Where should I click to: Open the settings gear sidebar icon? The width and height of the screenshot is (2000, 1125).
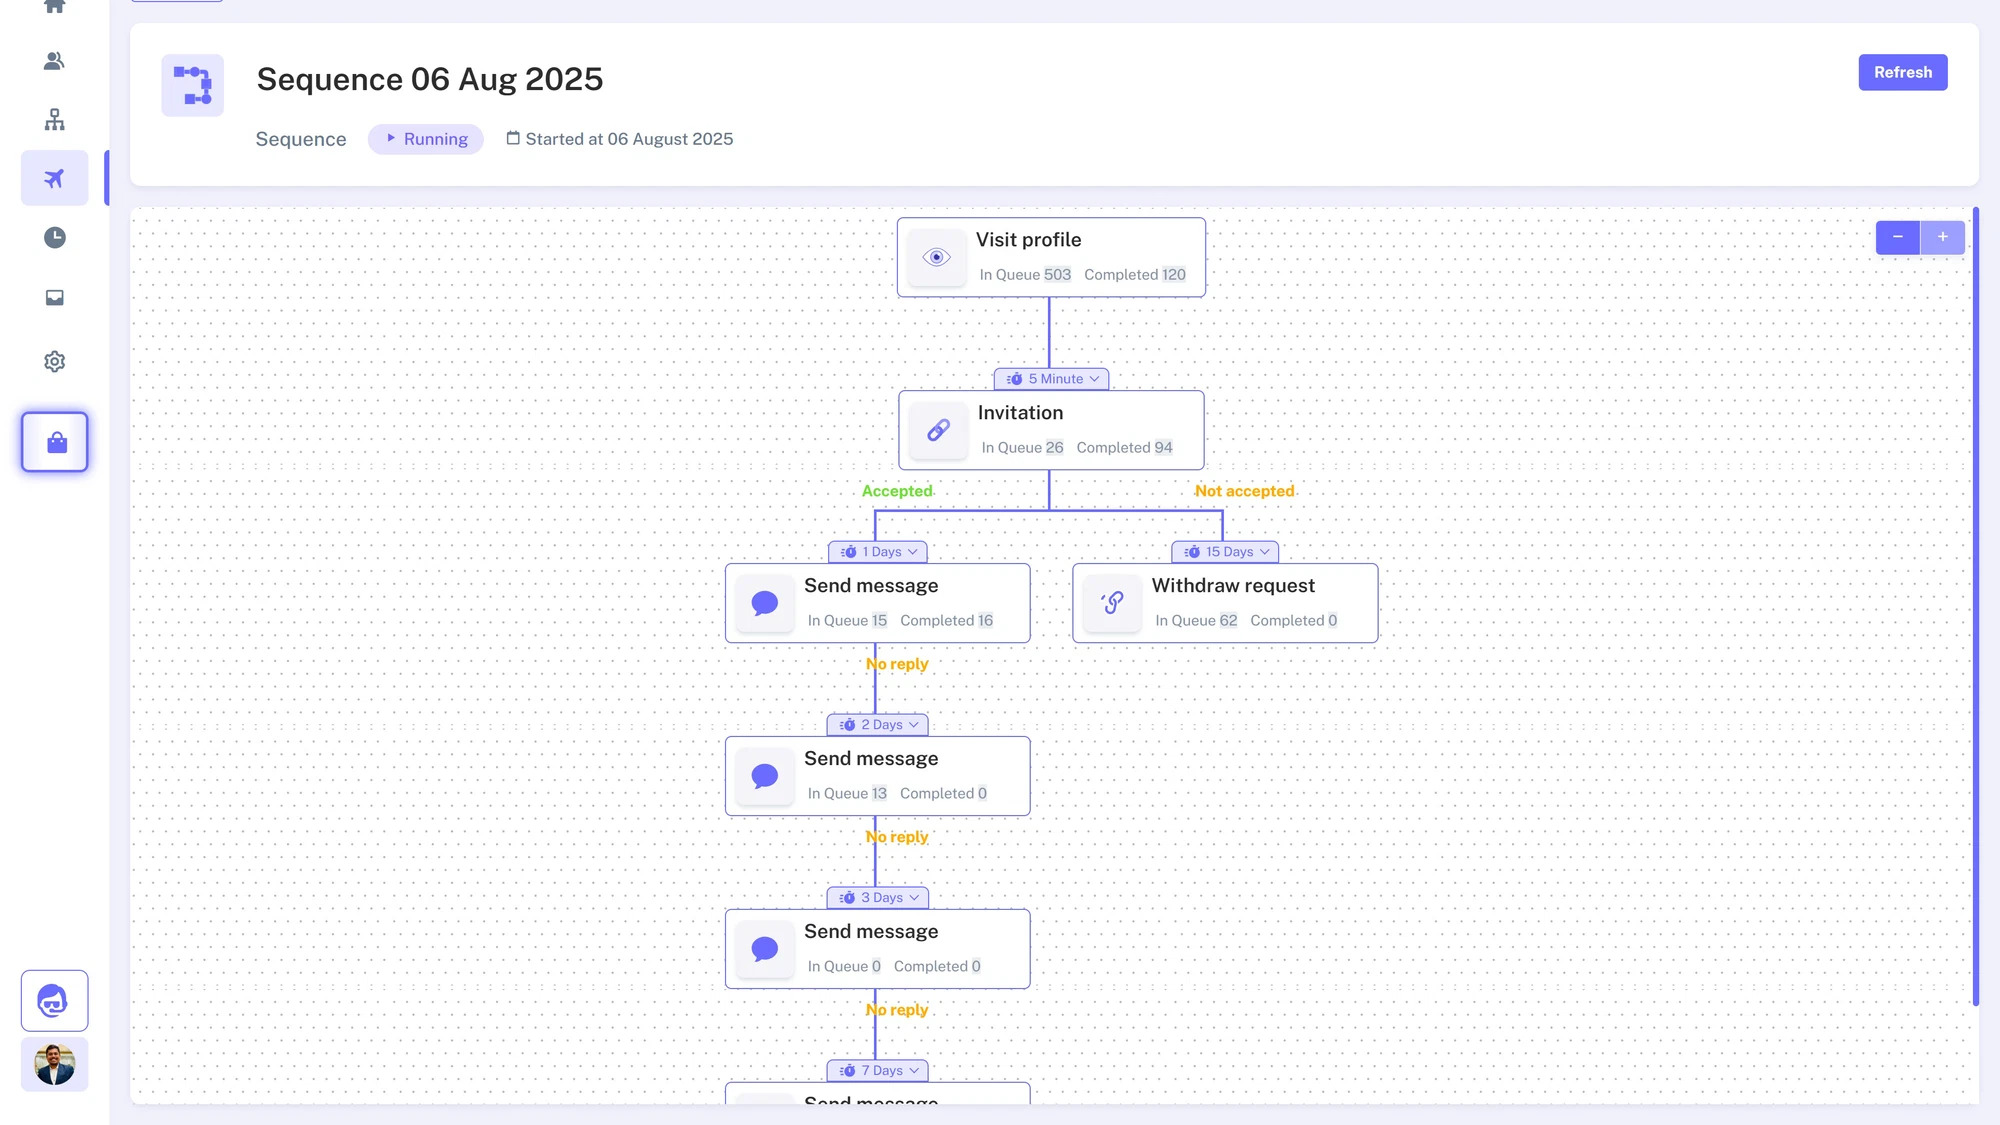(x=54, y=361)
